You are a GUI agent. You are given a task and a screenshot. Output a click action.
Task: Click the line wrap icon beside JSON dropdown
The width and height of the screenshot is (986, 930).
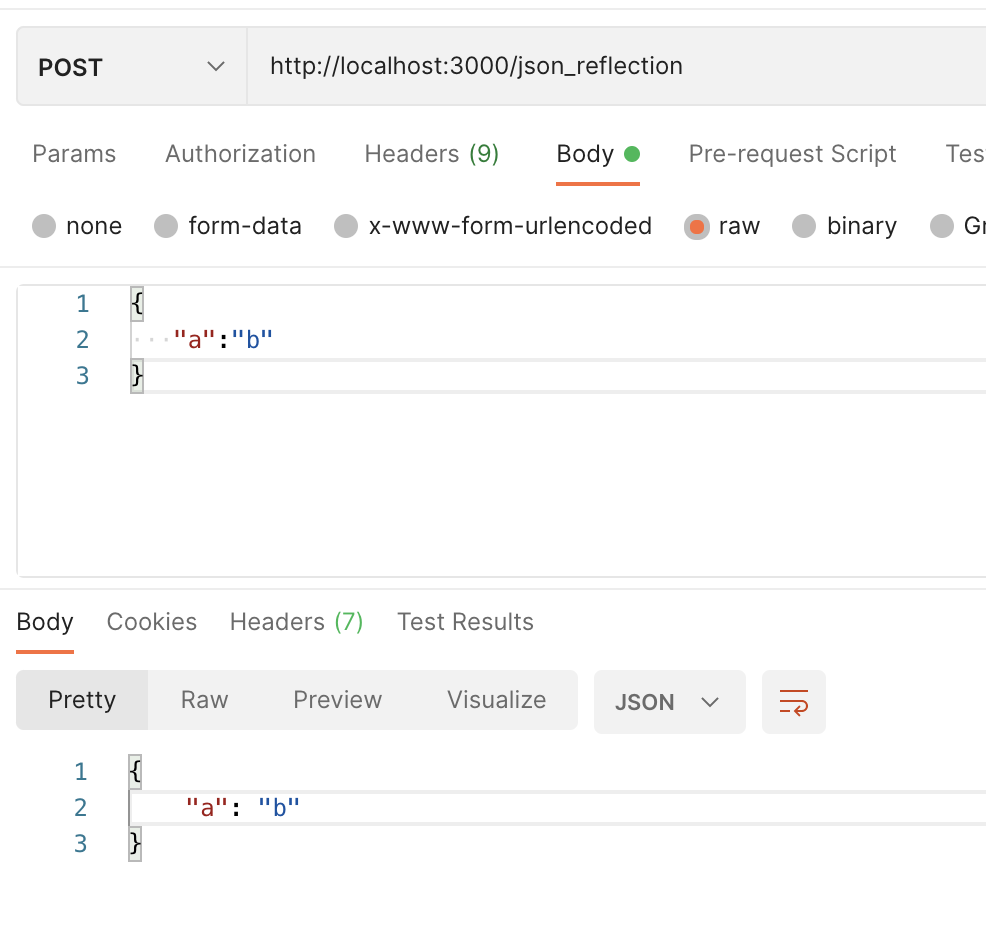pos(793,701)
